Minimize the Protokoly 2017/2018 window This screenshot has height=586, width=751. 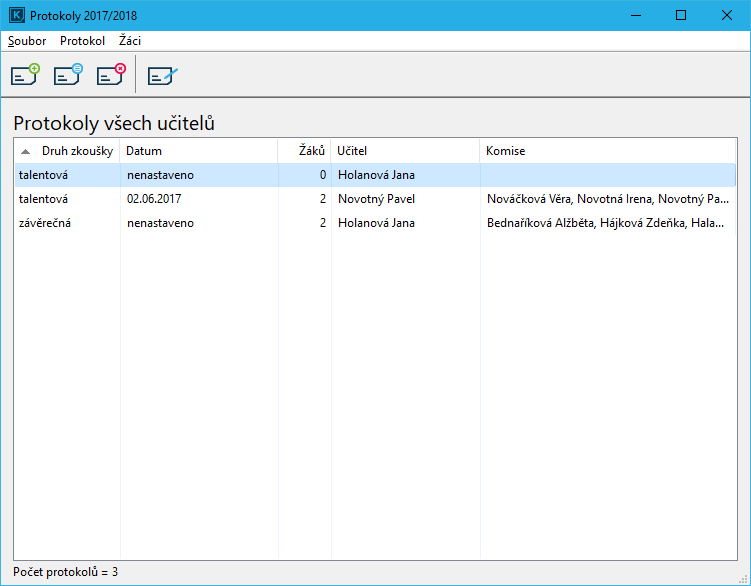click(x=635, y=16)
